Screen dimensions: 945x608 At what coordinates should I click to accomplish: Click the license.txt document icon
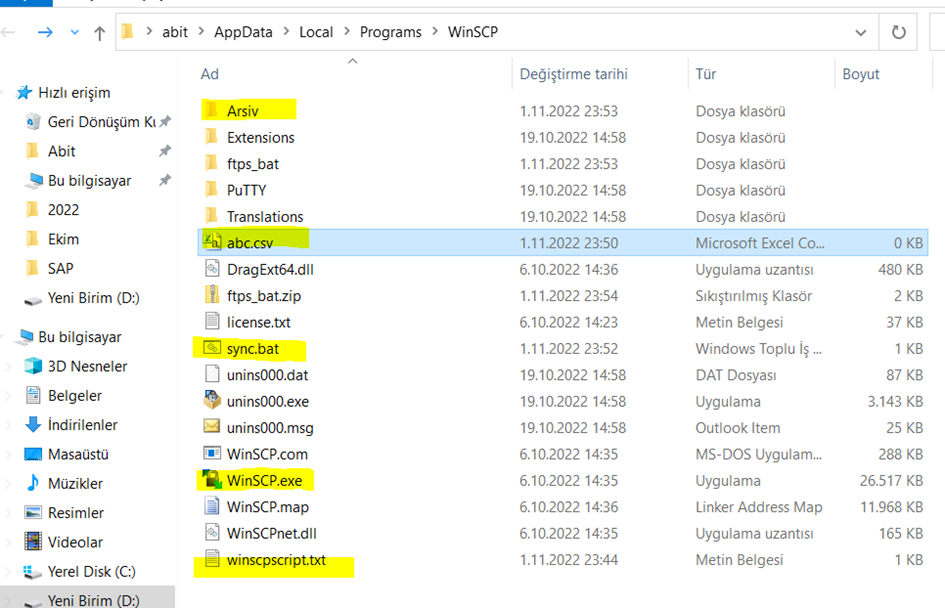click(x=212, y=322)
